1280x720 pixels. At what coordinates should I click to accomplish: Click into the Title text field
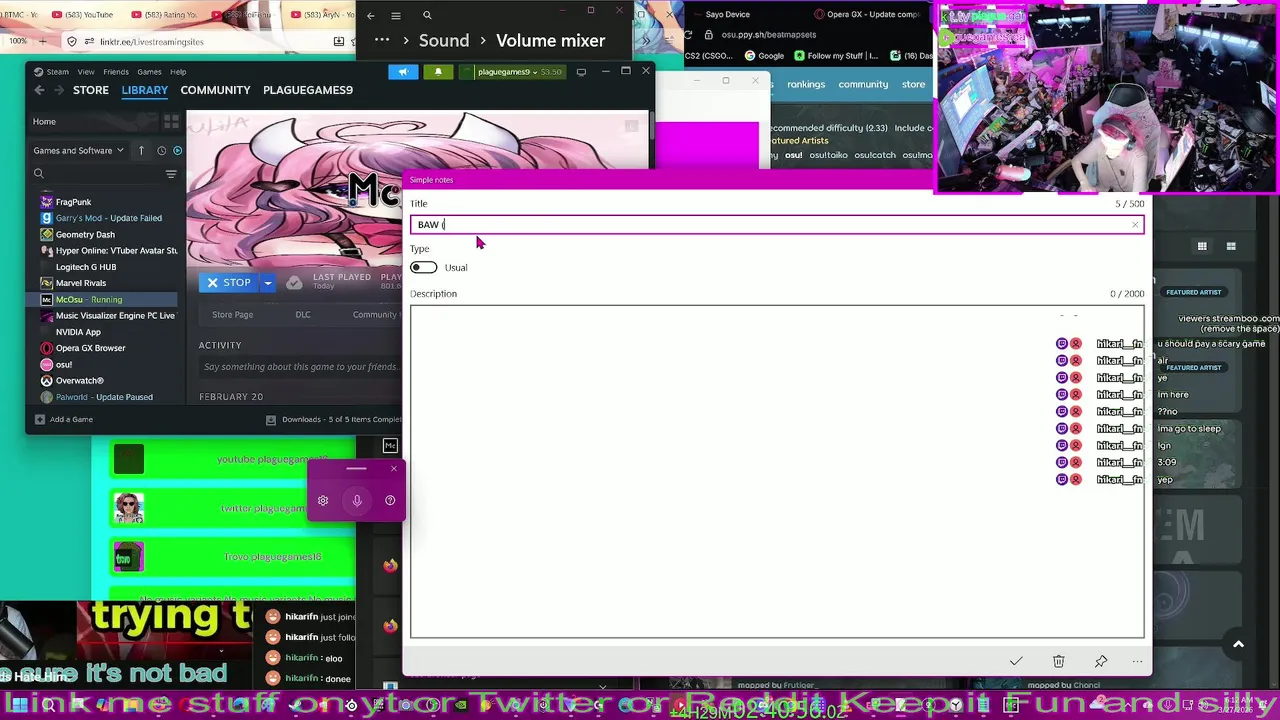[x=776, y=224]
